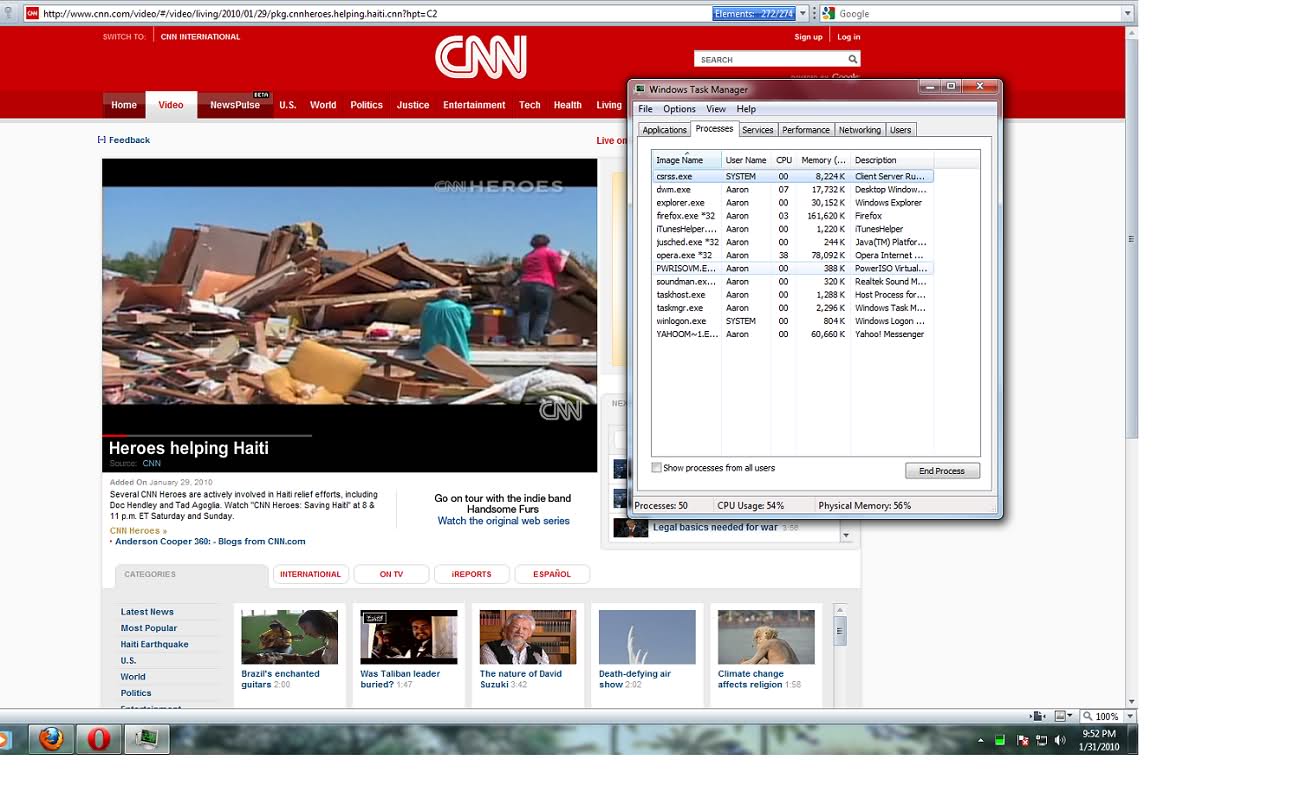
Task: Open The nature of David Suzuki thumbnail
Action: coord(527,637)
